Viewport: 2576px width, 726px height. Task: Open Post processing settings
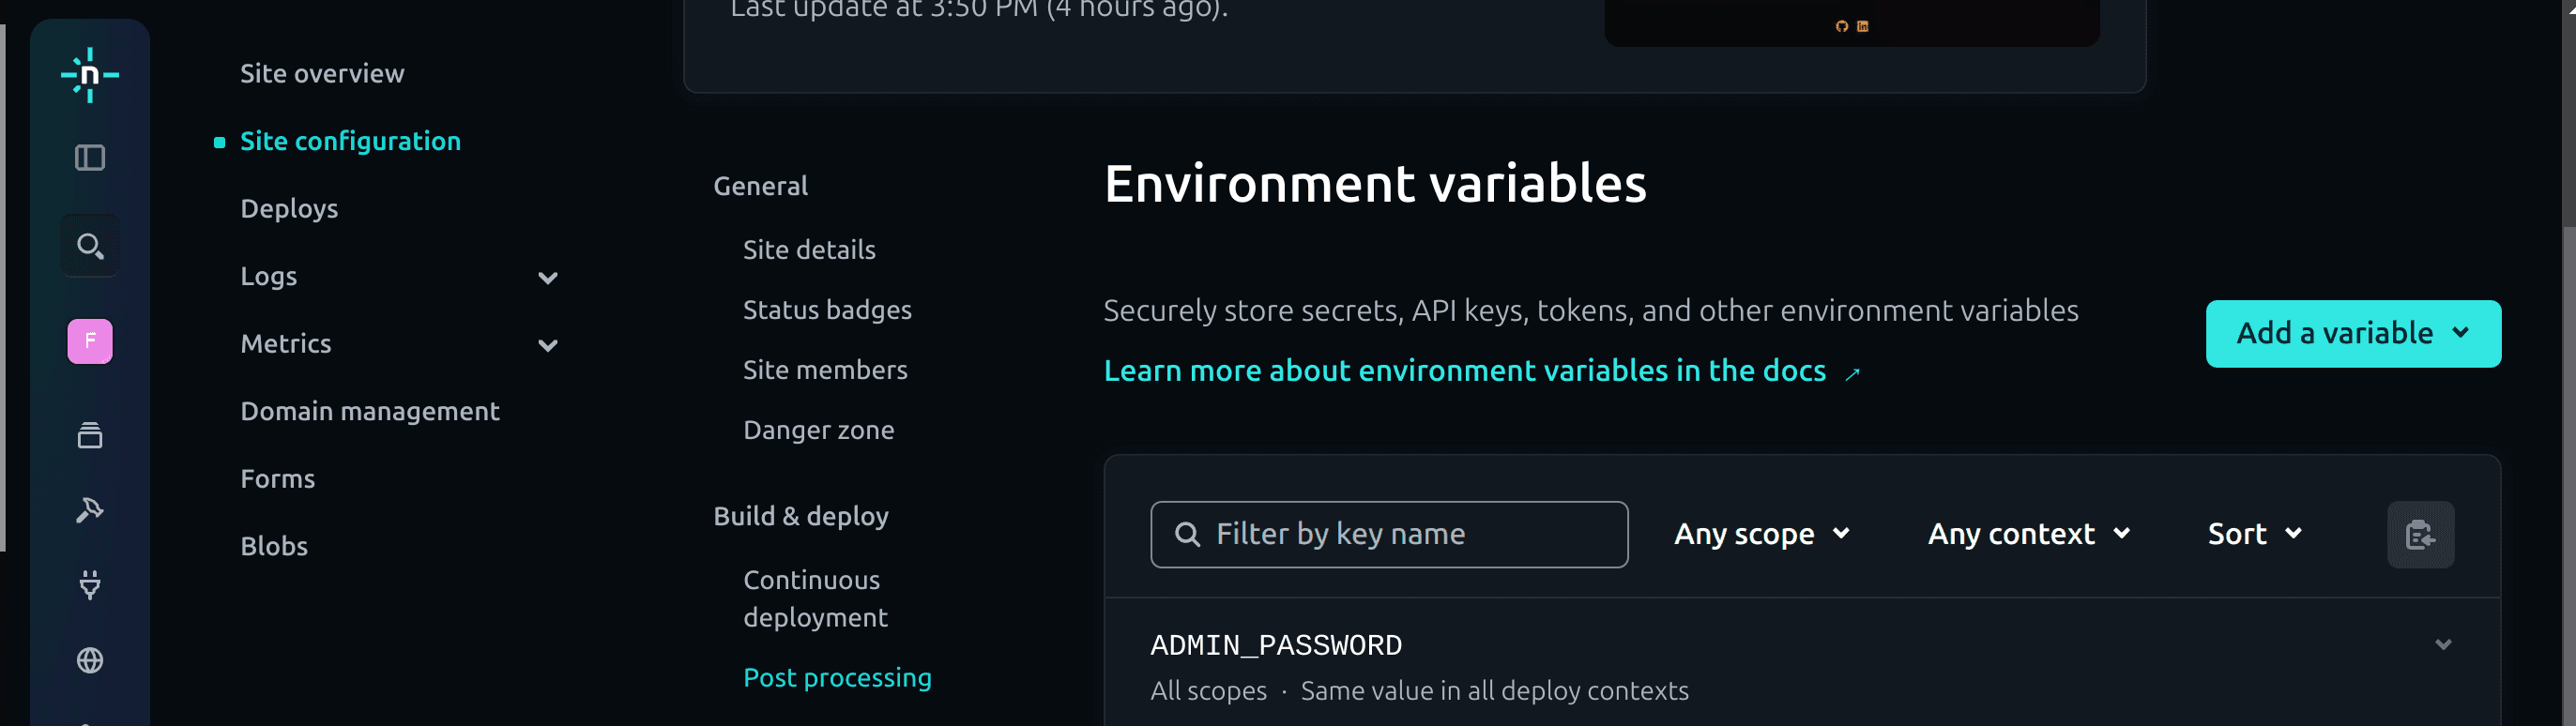point(837,678)
